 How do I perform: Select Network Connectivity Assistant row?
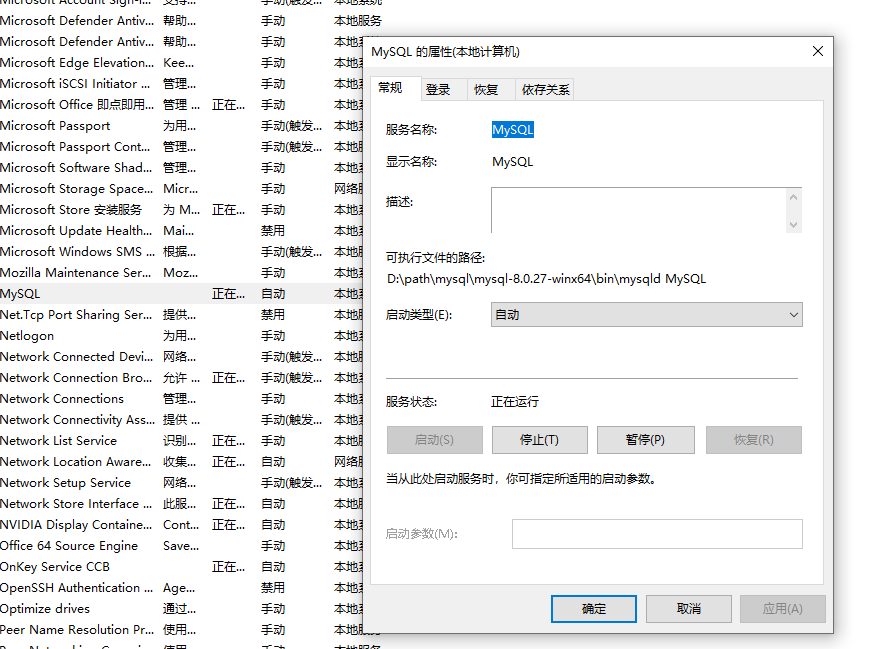(x=181, y=420)
